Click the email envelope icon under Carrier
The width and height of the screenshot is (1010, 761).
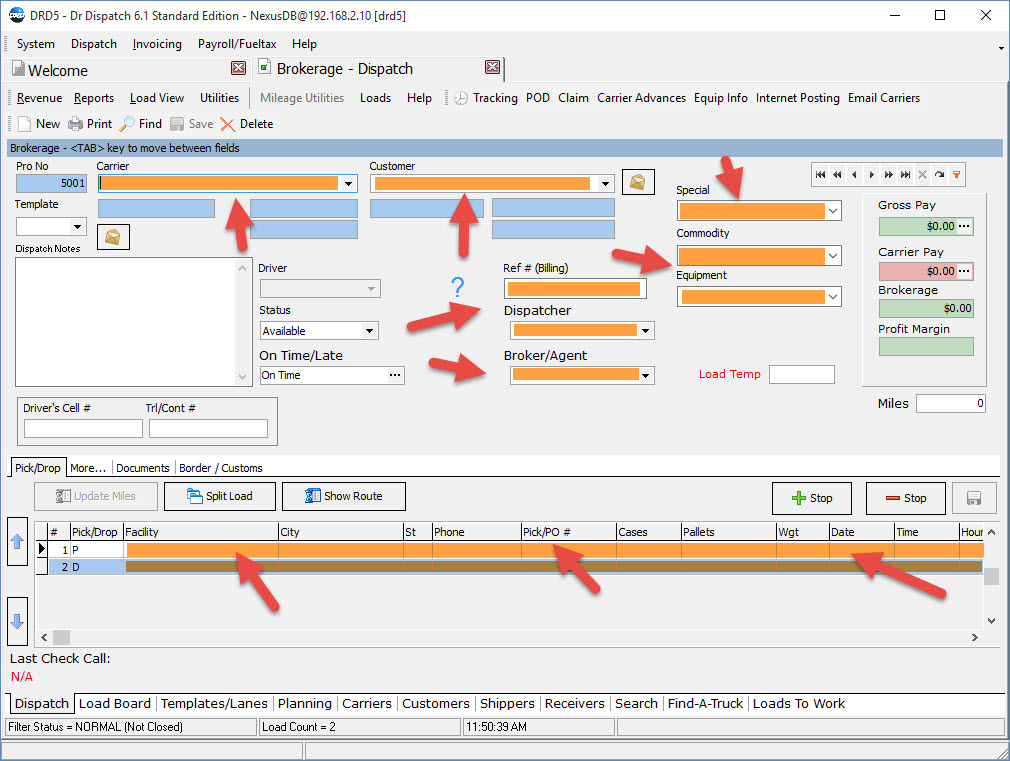coord(113,237)
